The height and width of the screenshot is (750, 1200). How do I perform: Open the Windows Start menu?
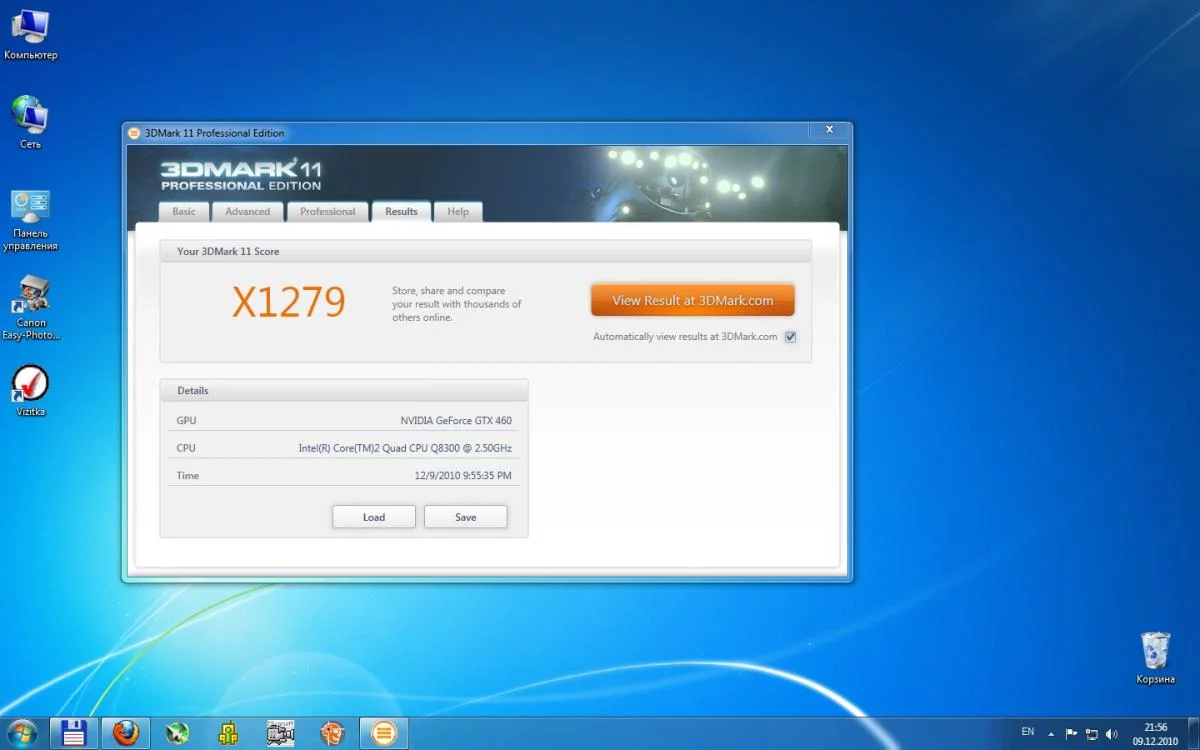[21, 733]
